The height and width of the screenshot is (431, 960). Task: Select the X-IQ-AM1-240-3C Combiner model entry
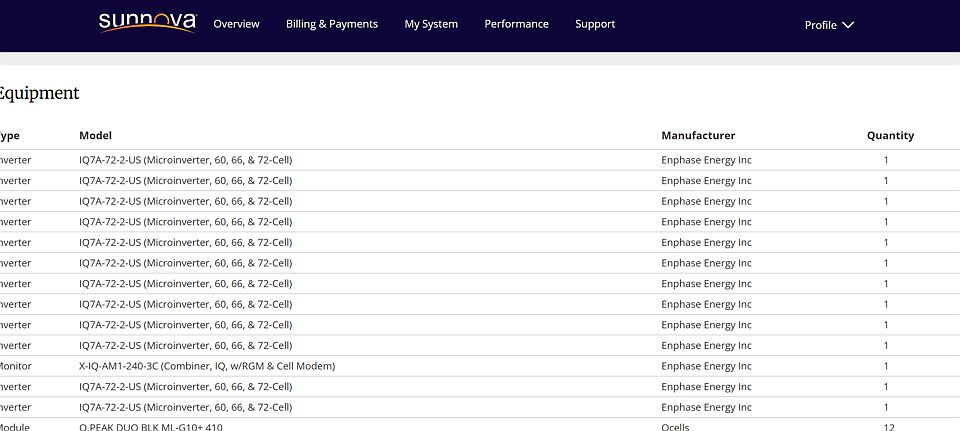coord(207,366)
